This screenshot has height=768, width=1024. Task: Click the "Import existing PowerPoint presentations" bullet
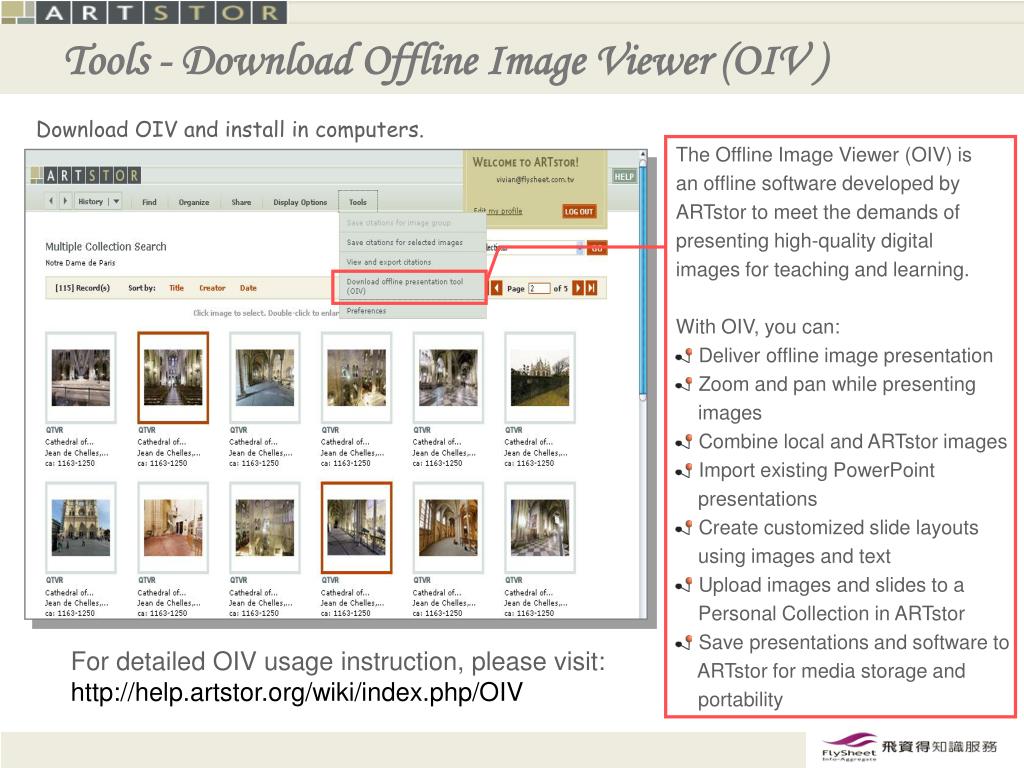pos(816,485)
